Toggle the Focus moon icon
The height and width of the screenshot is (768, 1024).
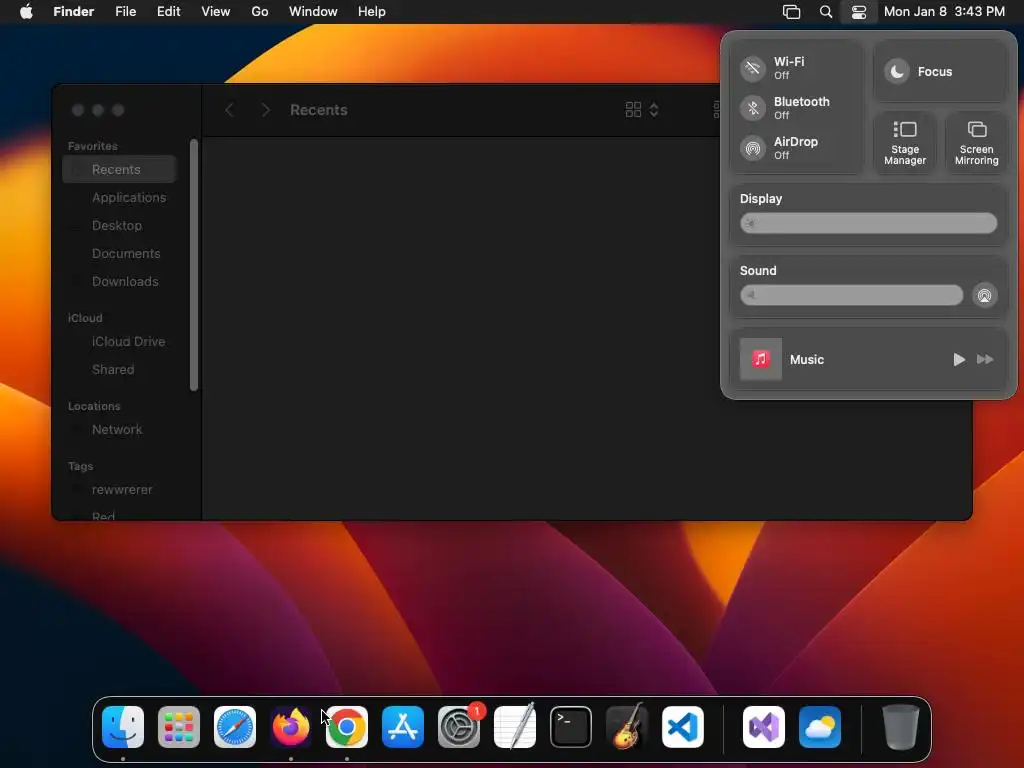click(897, 72)
